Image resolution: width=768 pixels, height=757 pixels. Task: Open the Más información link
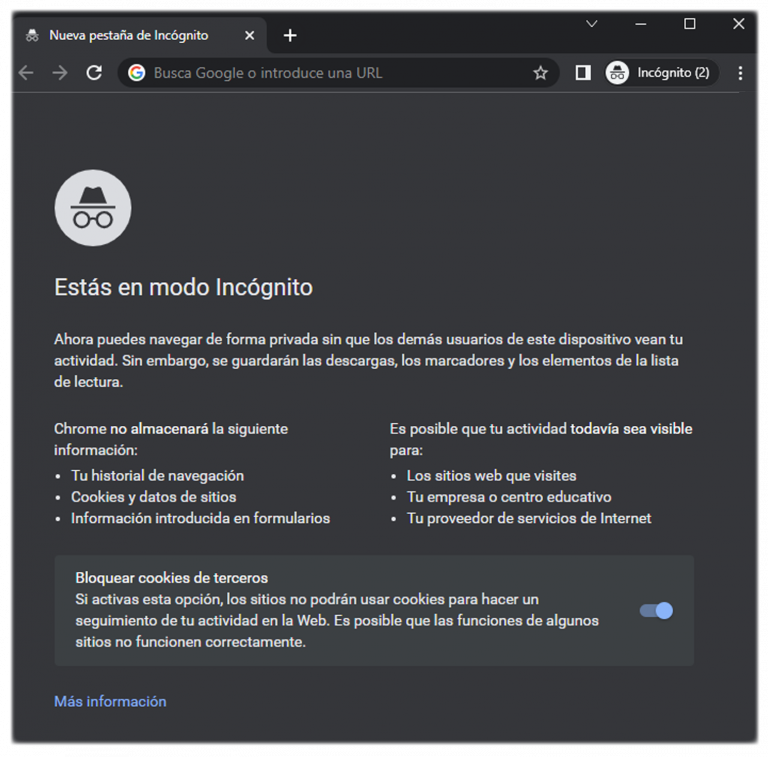tap(110, 701)
